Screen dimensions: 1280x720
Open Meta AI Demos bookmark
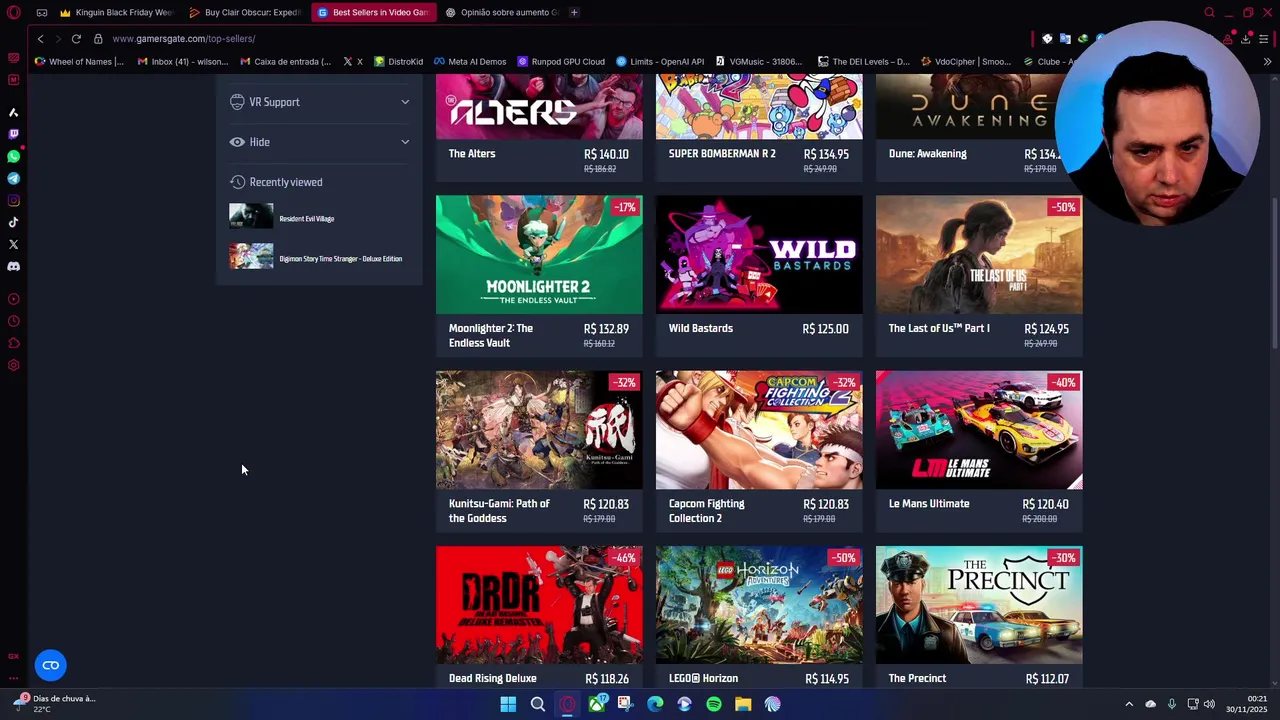click(470, 61)
